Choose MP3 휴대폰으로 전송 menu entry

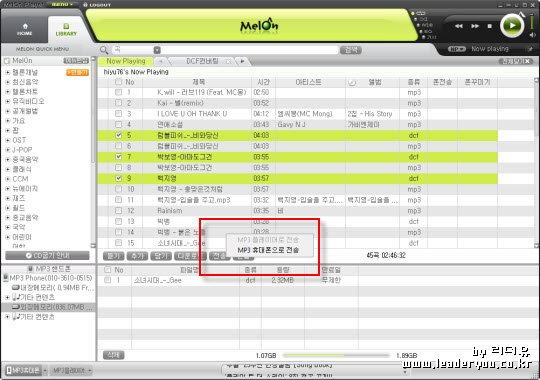pyautogui.click(x=269, y=250)
